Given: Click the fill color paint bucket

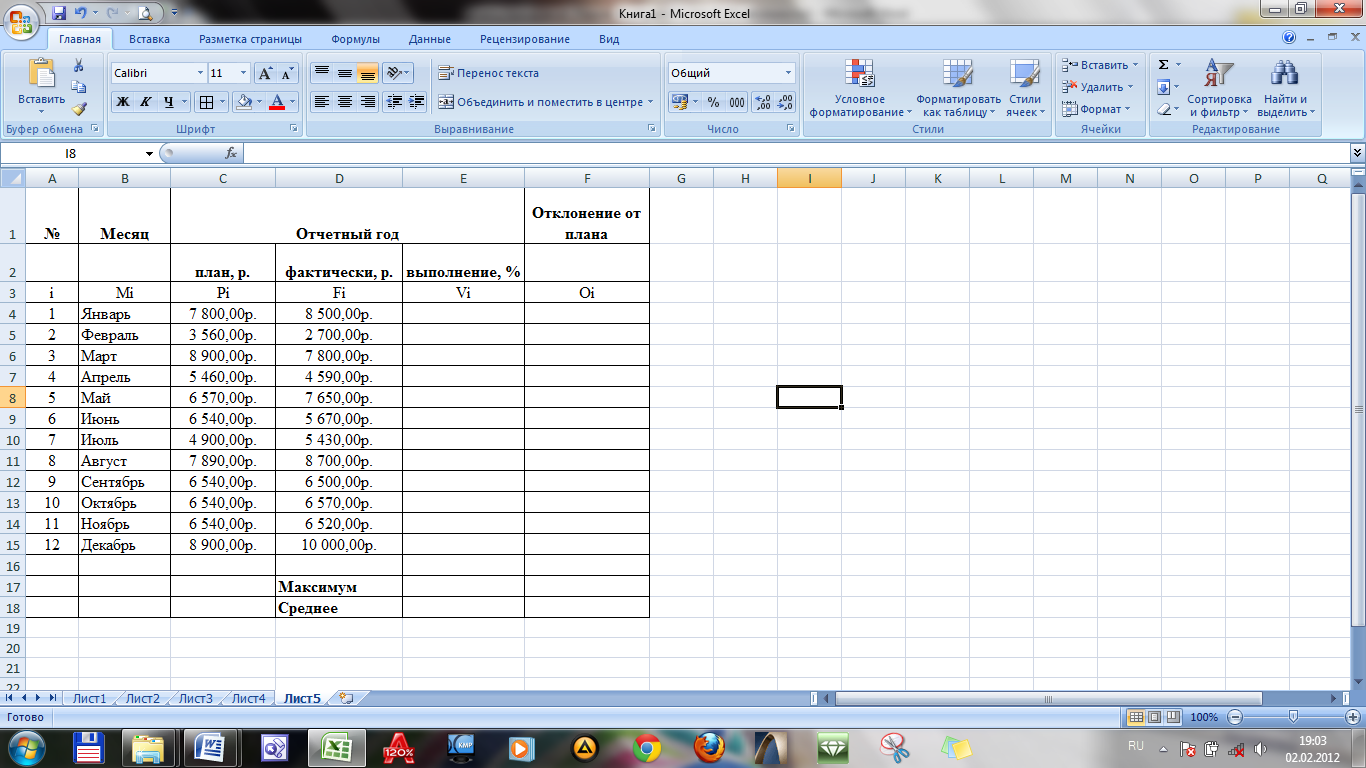Looking at the screenshot, I should click(242, 102).
